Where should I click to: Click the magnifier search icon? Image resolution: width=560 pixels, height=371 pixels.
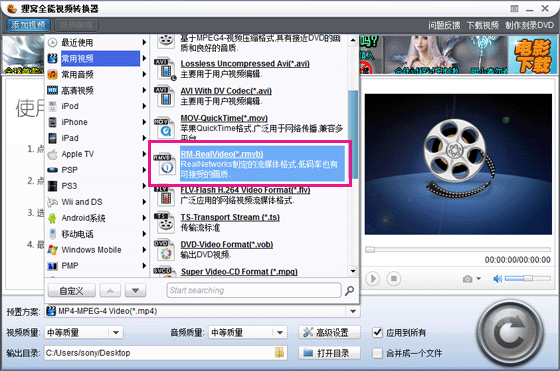350,291
